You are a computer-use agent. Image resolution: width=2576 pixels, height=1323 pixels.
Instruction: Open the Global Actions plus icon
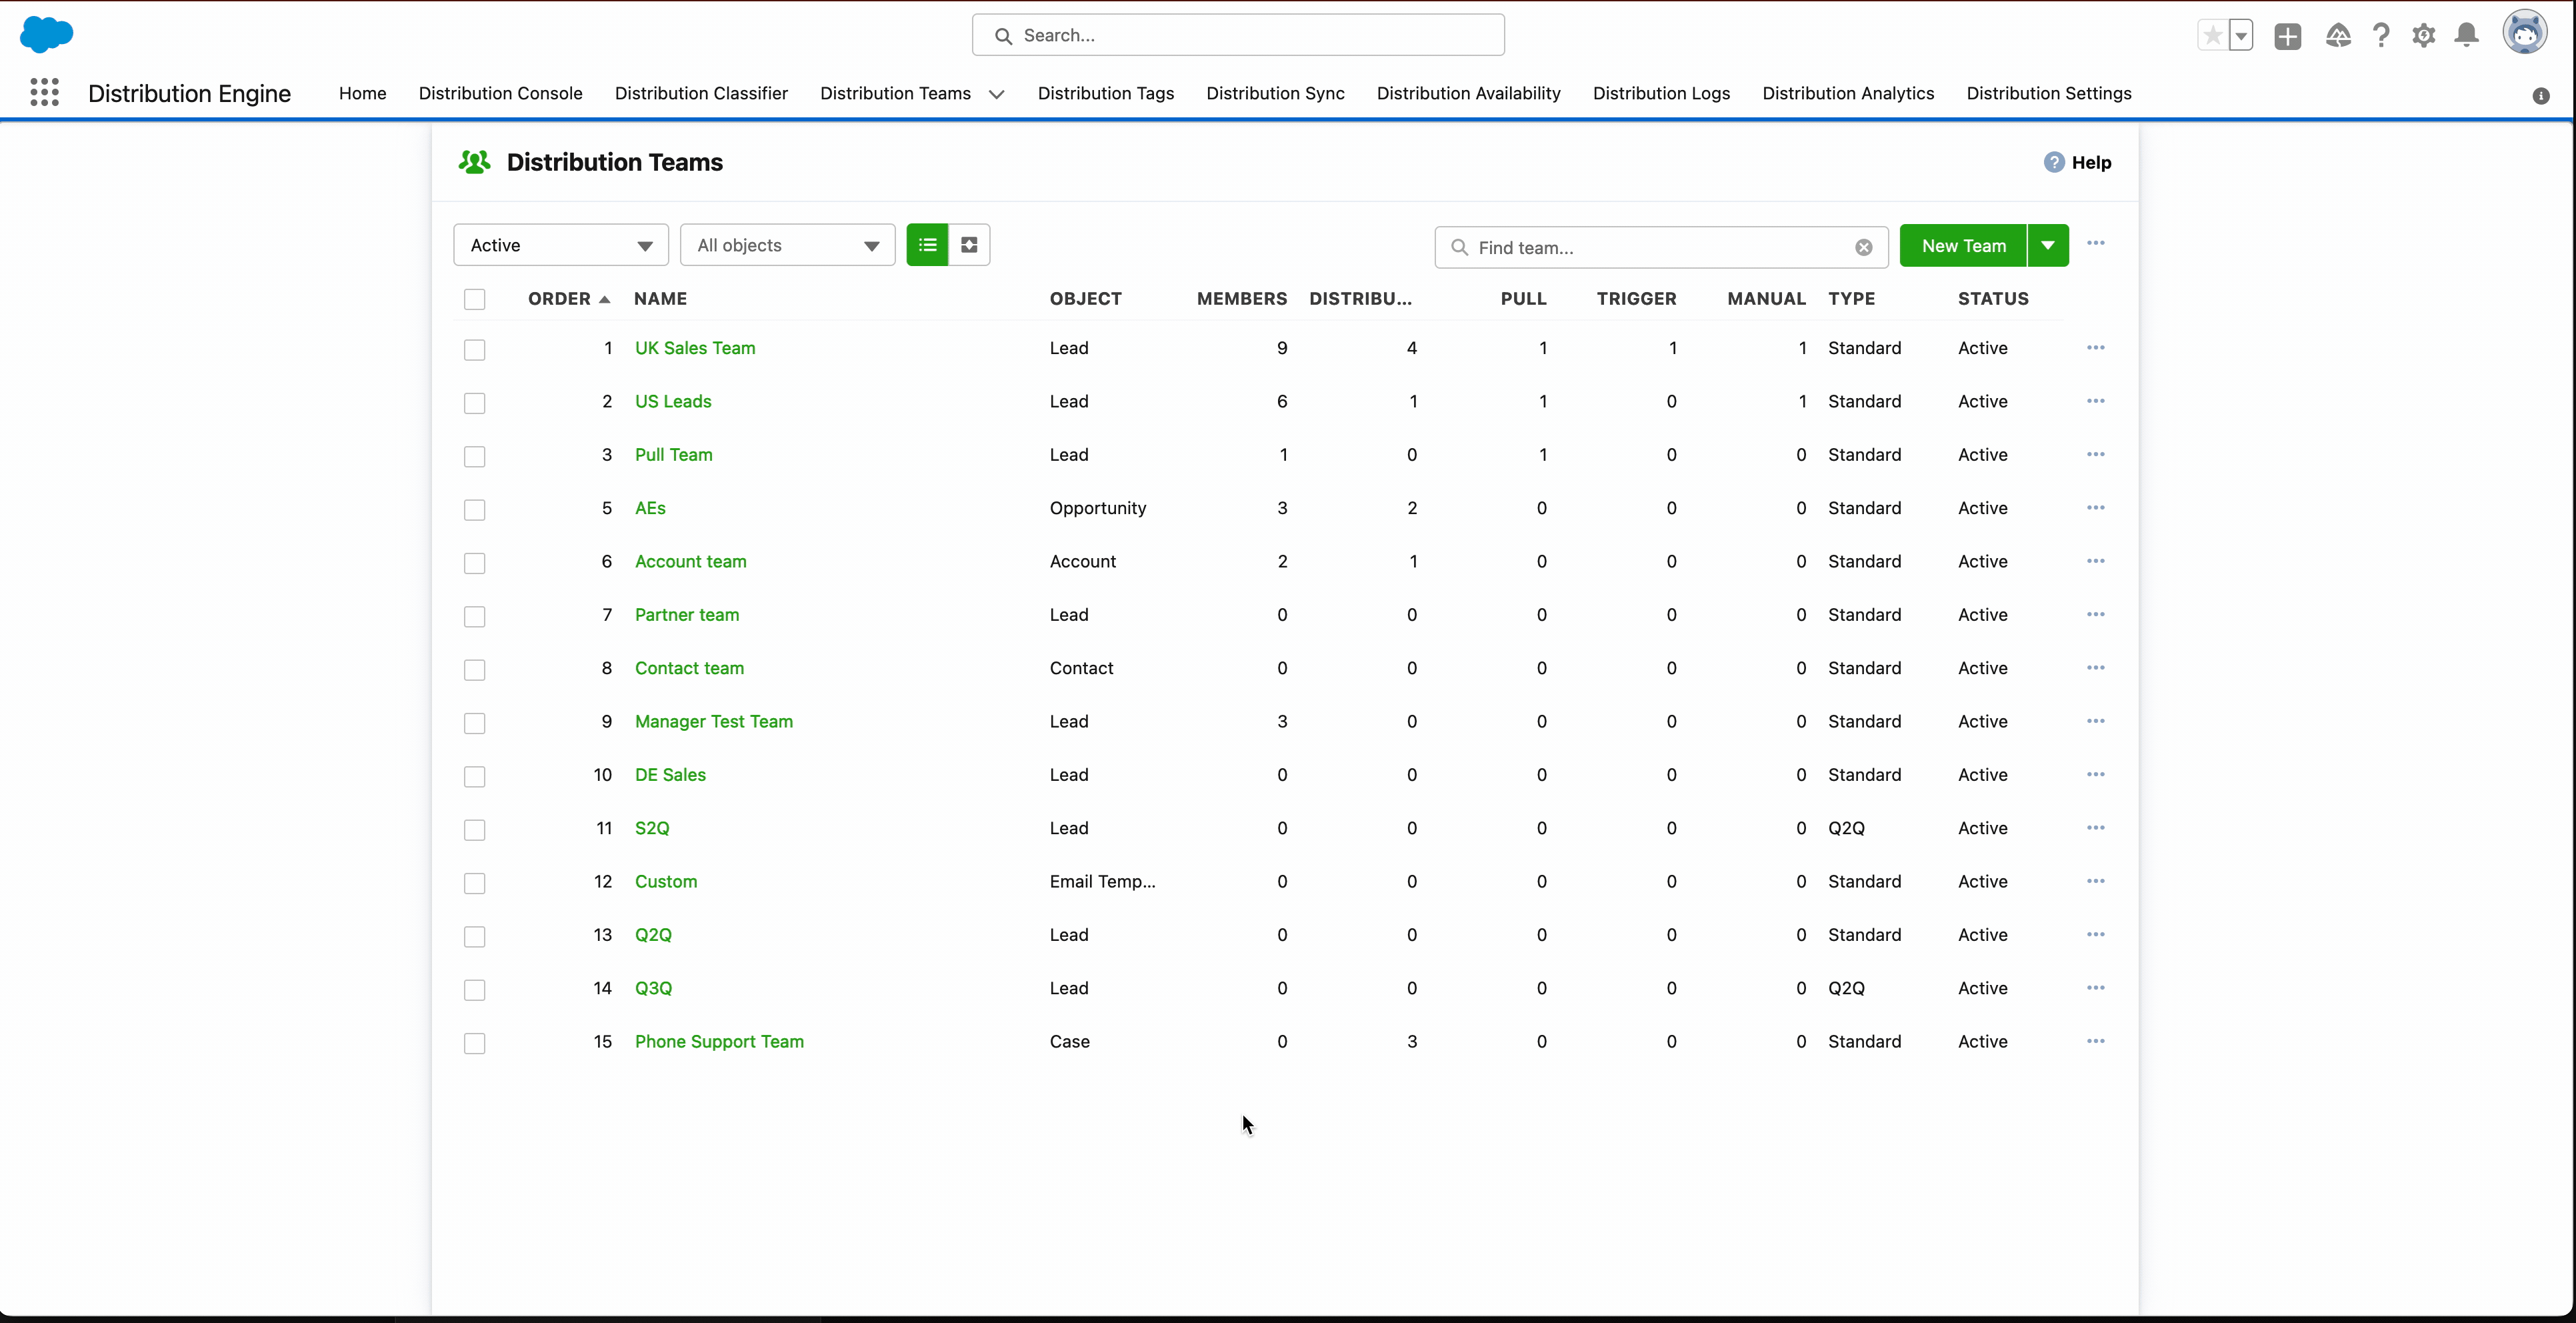pyautogui.click(x=2287, y=36)
